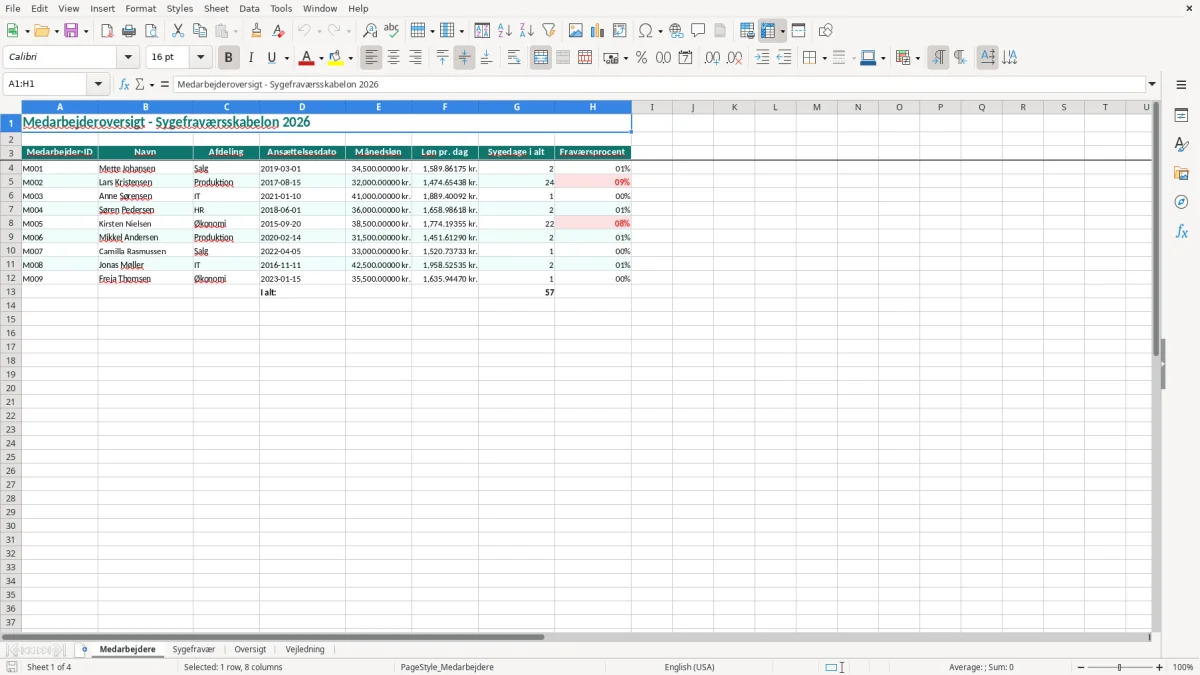Click the Print icon

(129, 31)
